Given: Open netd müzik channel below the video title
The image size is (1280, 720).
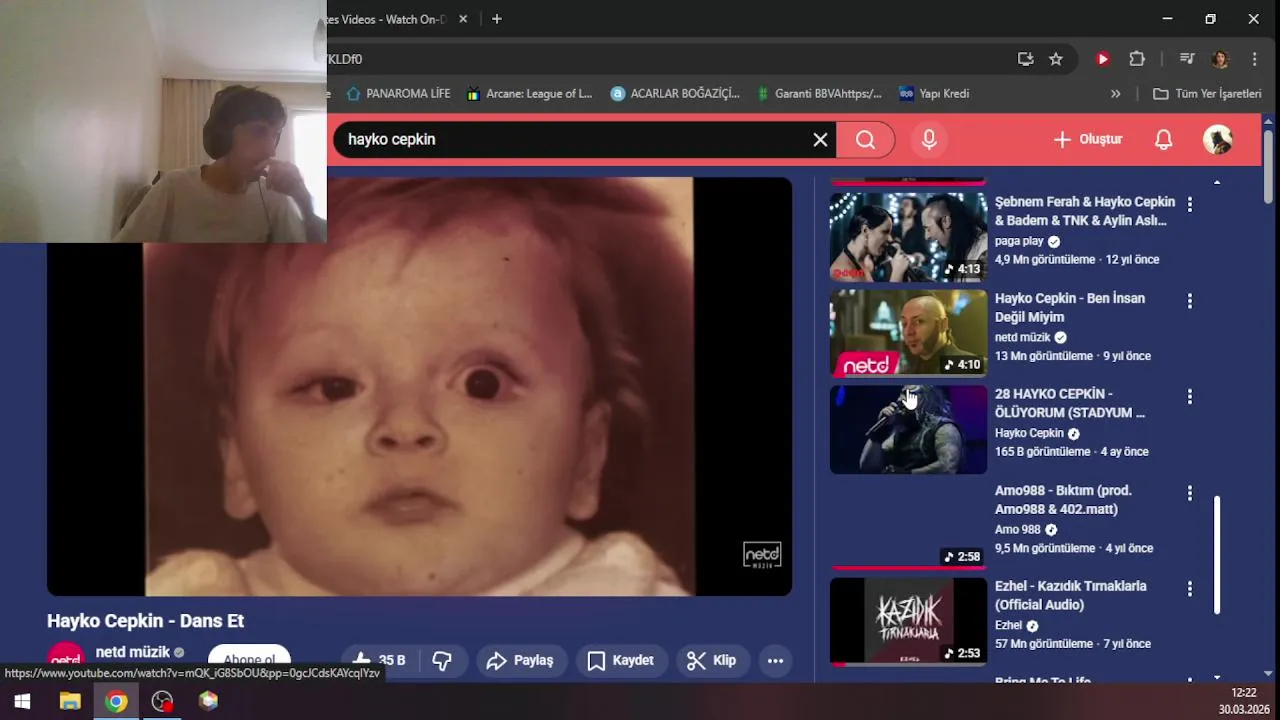Looking at the screenshot, I should tap(133, 652).
